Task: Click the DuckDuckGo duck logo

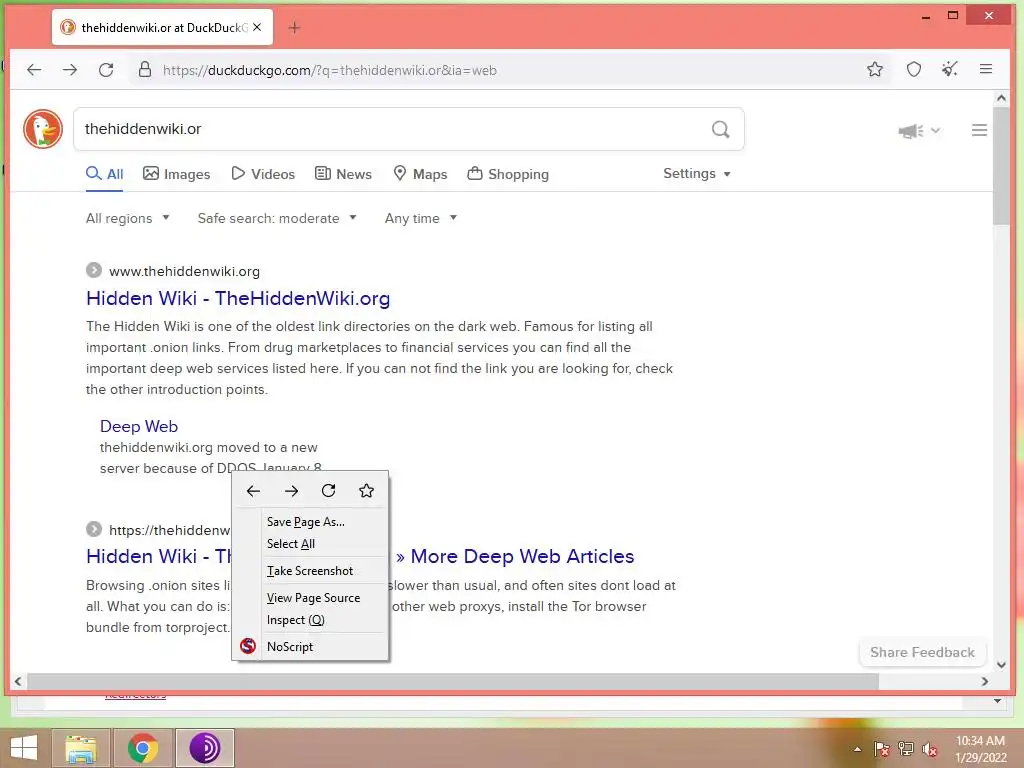Action: (x=43, y=129)
